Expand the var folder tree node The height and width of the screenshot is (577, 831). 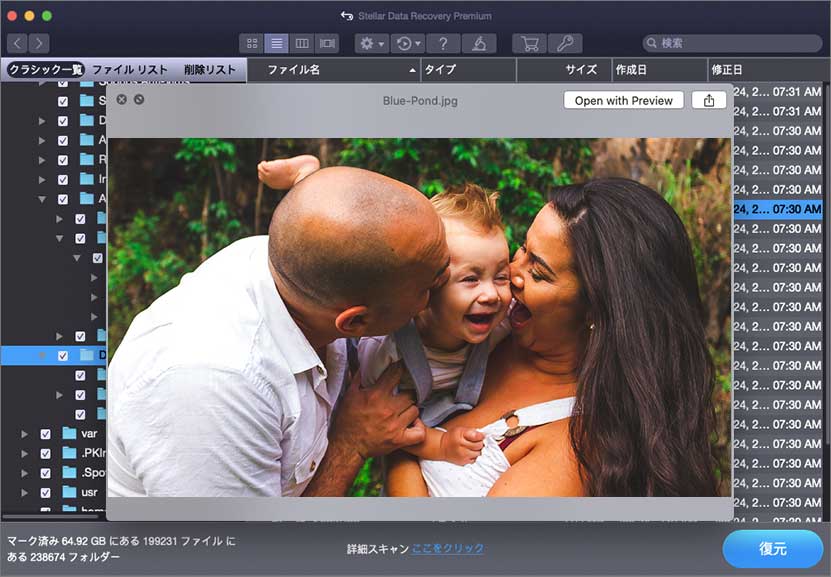click(x=25, y=434)
